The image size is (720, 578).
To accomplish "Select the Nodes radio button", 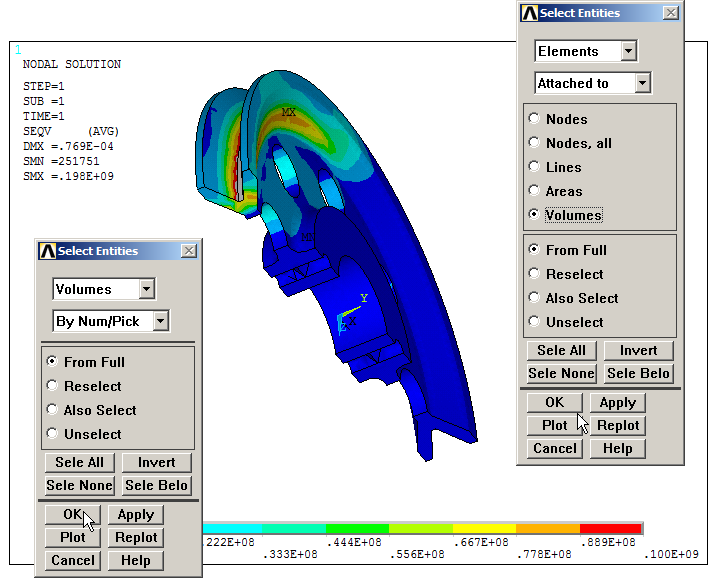I will click(534, 119).
